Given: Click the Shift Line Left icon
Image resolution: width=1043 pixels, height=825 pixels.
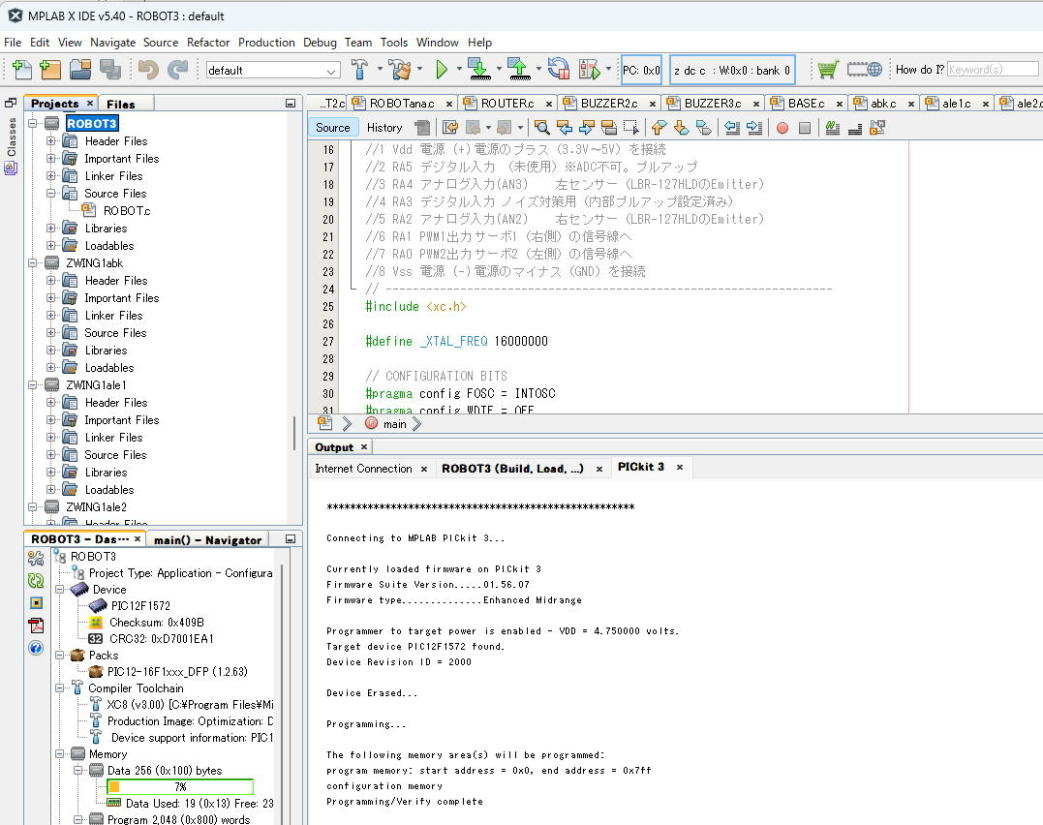Looking at the screenshot, I should coord(732,128).
